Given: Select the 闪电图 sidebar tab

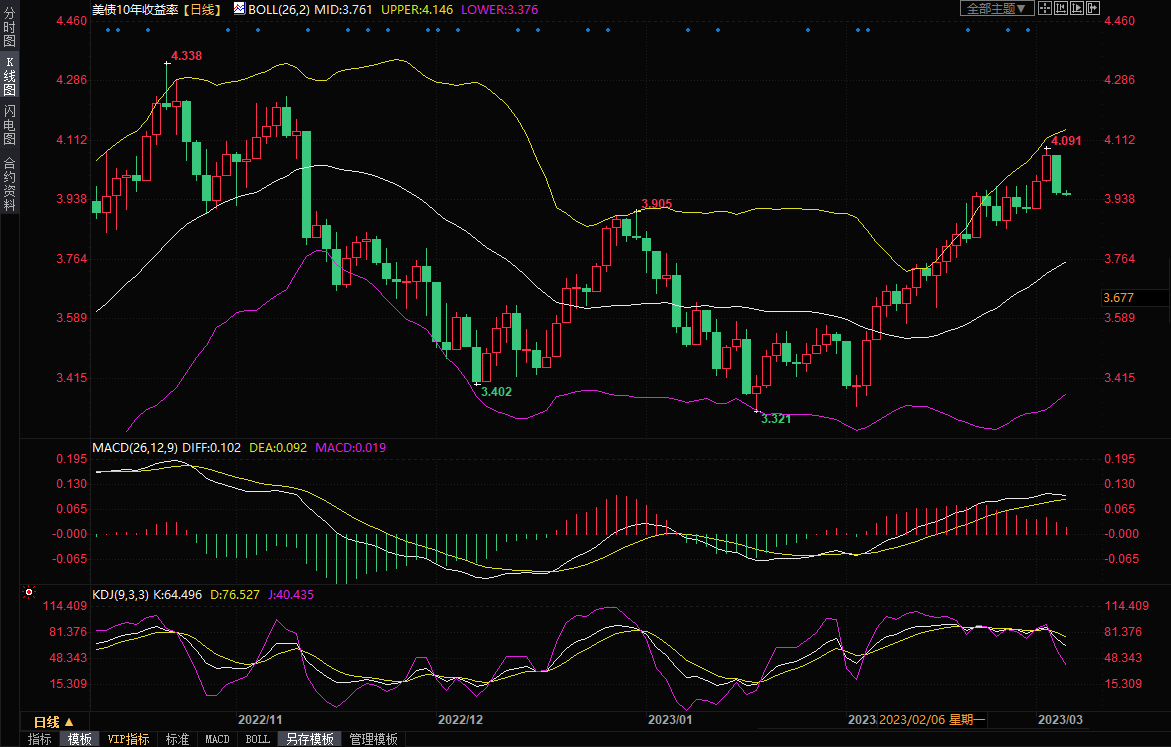Looking at the screenshot, I should (9, 123).
